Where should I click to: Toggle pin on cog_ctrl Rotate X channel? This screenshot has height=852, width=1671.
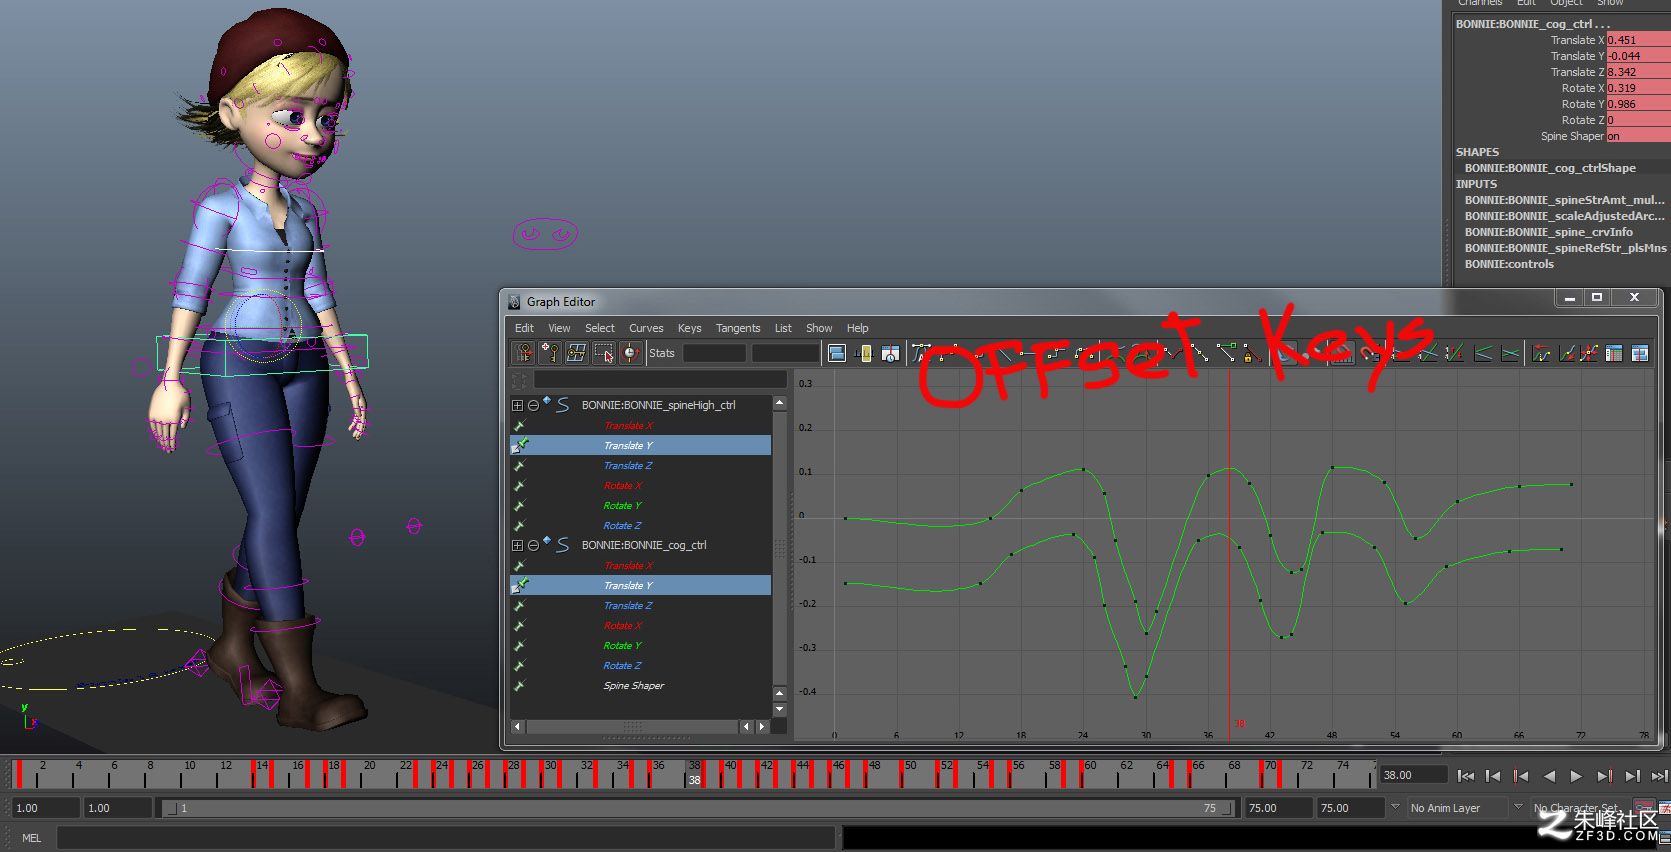coord(519,625)
